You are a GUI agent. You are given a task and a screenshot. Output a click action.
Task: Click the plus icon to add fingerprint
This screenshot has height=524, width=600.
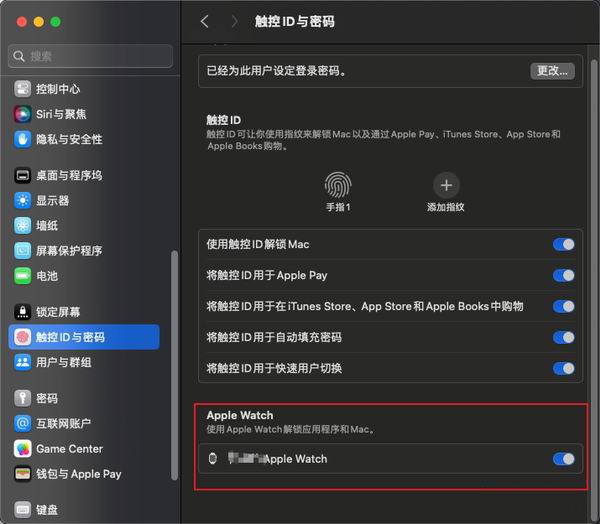tap(446, 185)
